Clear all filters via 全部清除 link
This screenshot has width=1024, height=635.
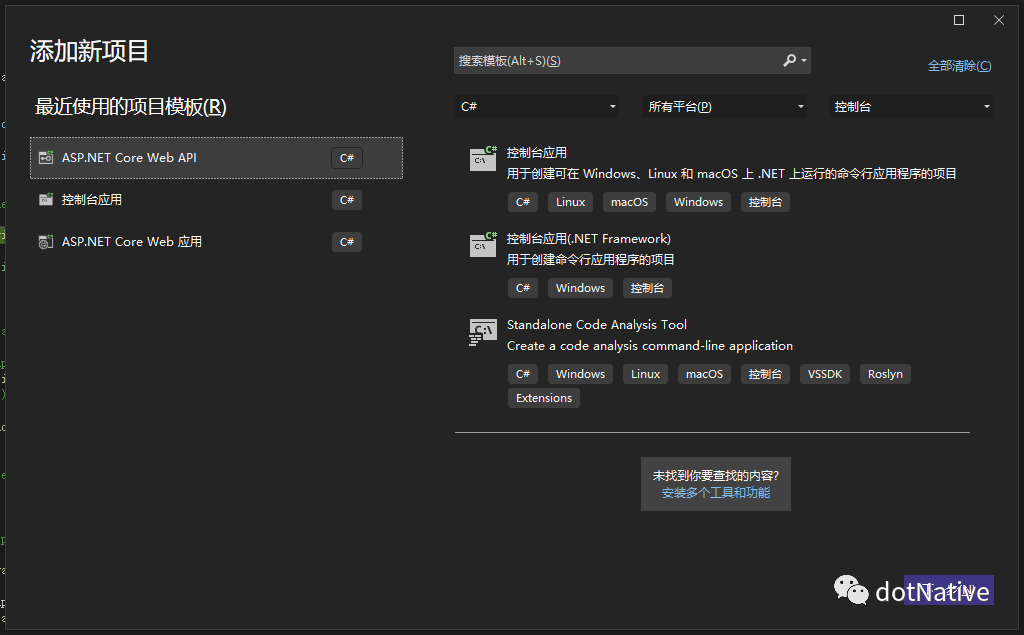click(959, 65)
